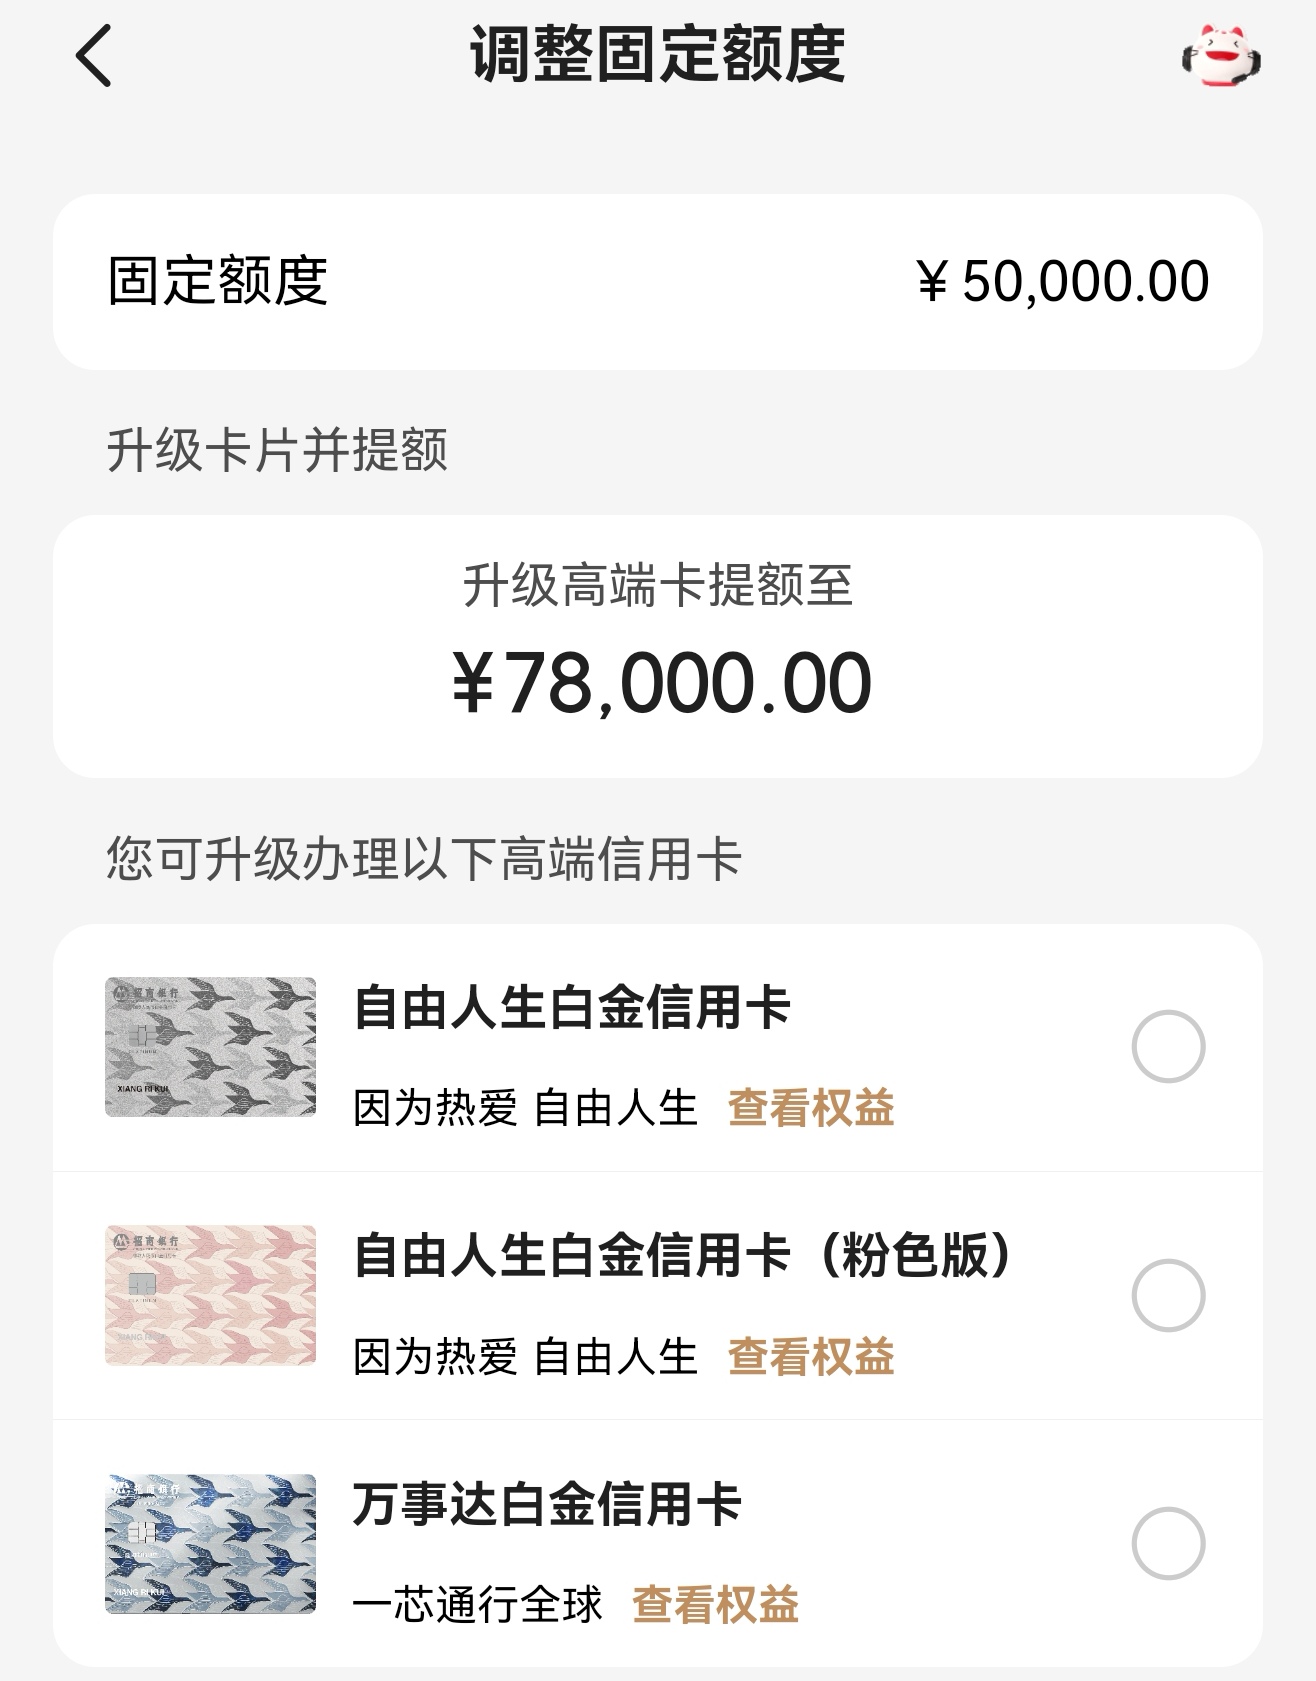Select the 万事达白金信用卡 radio button

pos(1167,1543)
